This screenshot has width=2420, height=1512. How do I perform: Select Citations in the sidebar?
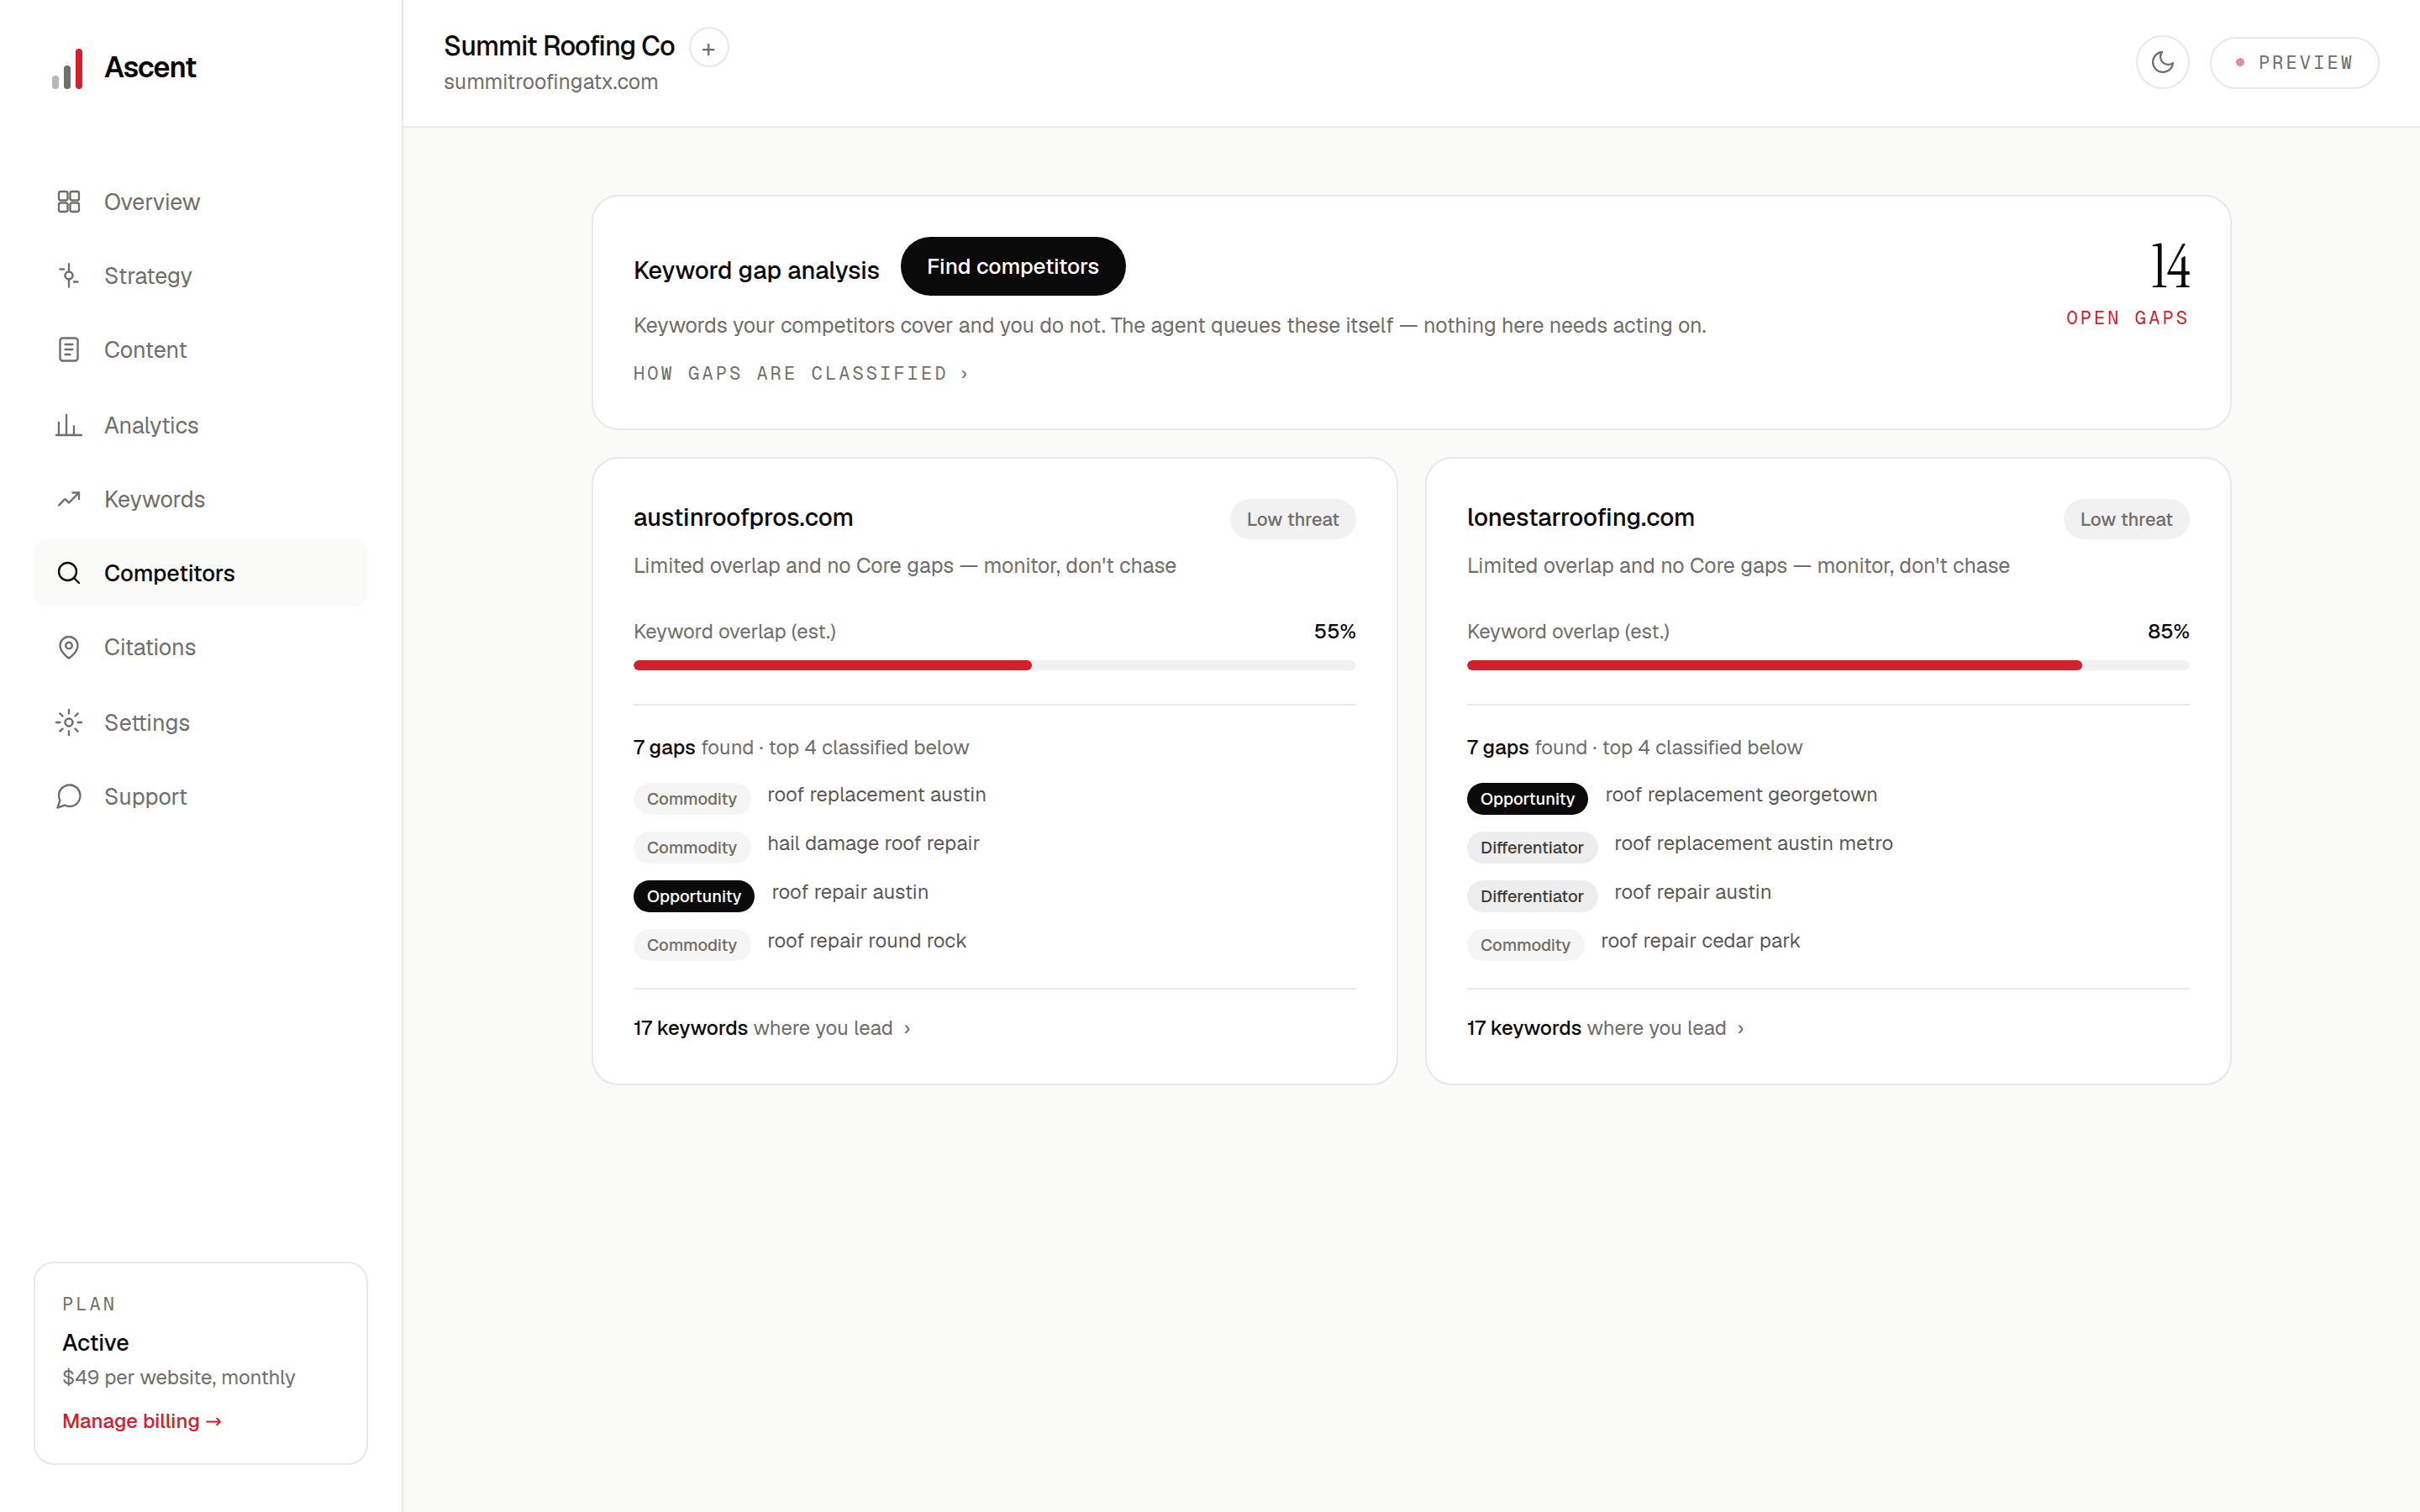(200, 647)
